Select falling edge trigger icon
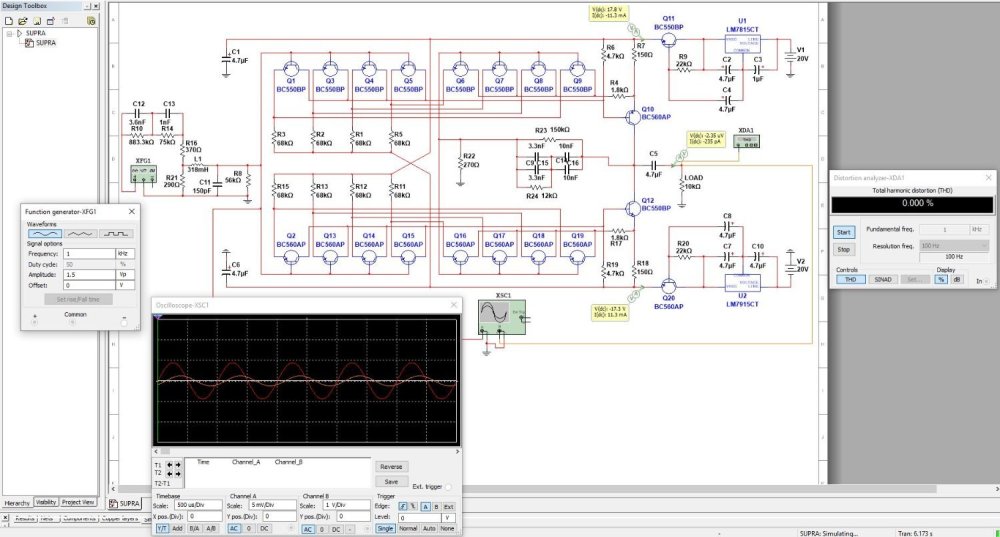Screen dimensions: 1000x537 412,506
